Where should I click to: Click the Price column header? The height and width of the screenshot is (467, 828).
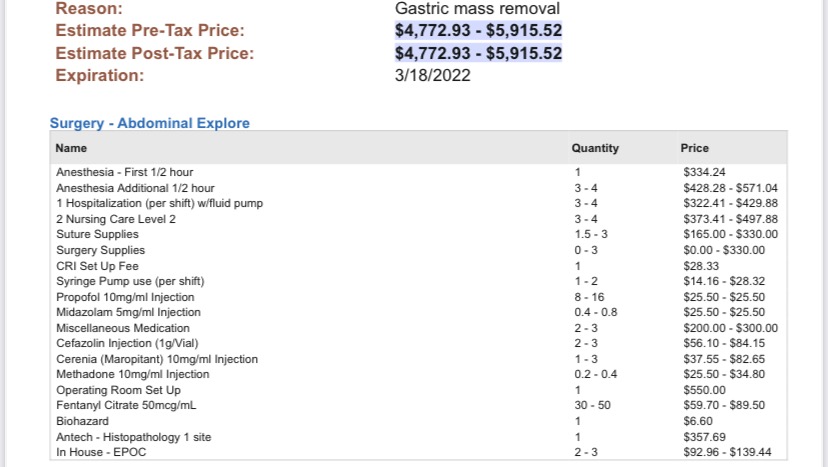tap(695, 148)
